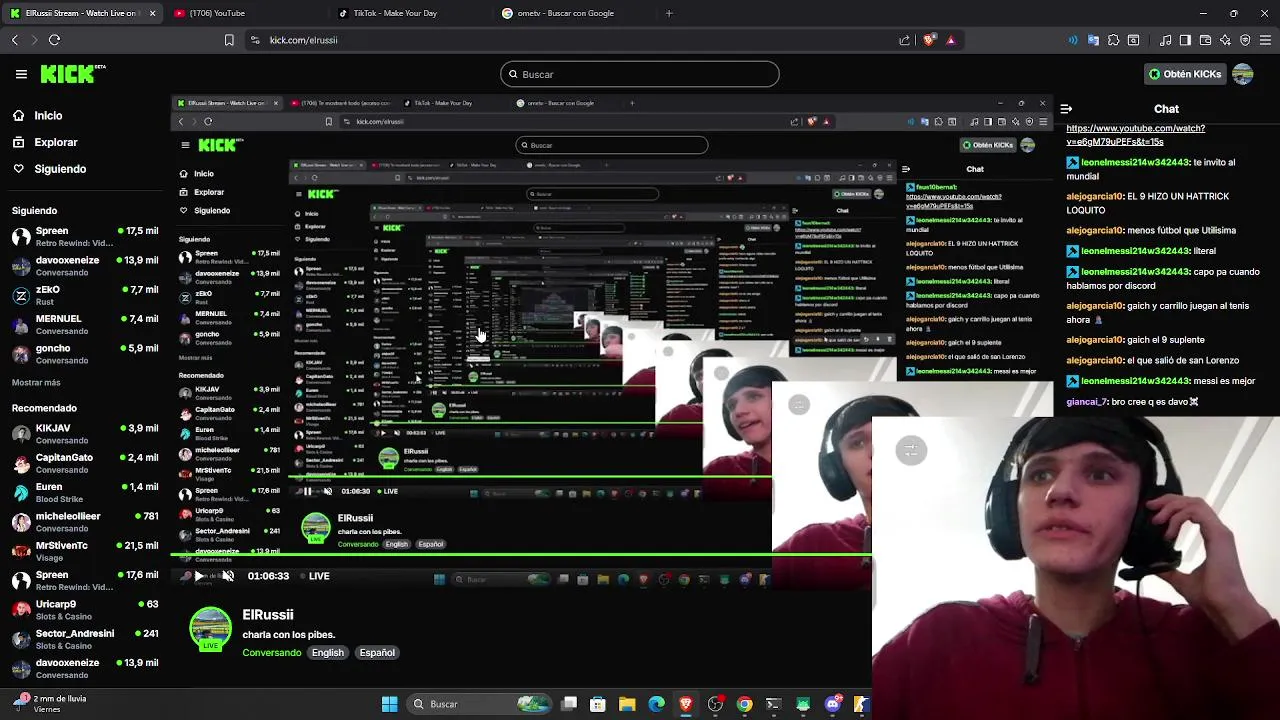Bookmark this page with the bookmark icon

tap(229, 40)
